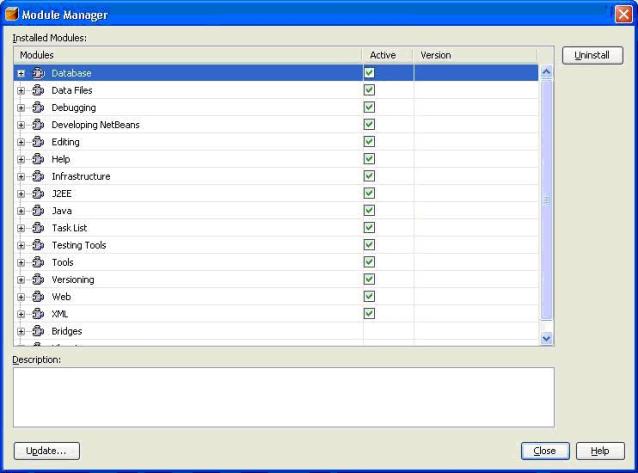Click the module list scroll down arrow
Screen dimensions: 638x473
click(x=546, y=339)
